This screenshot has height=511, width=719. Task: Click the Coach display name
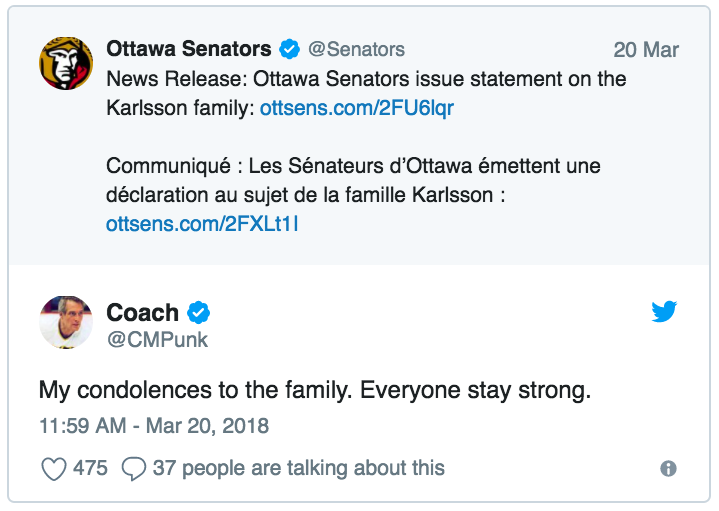click(142, 313)
